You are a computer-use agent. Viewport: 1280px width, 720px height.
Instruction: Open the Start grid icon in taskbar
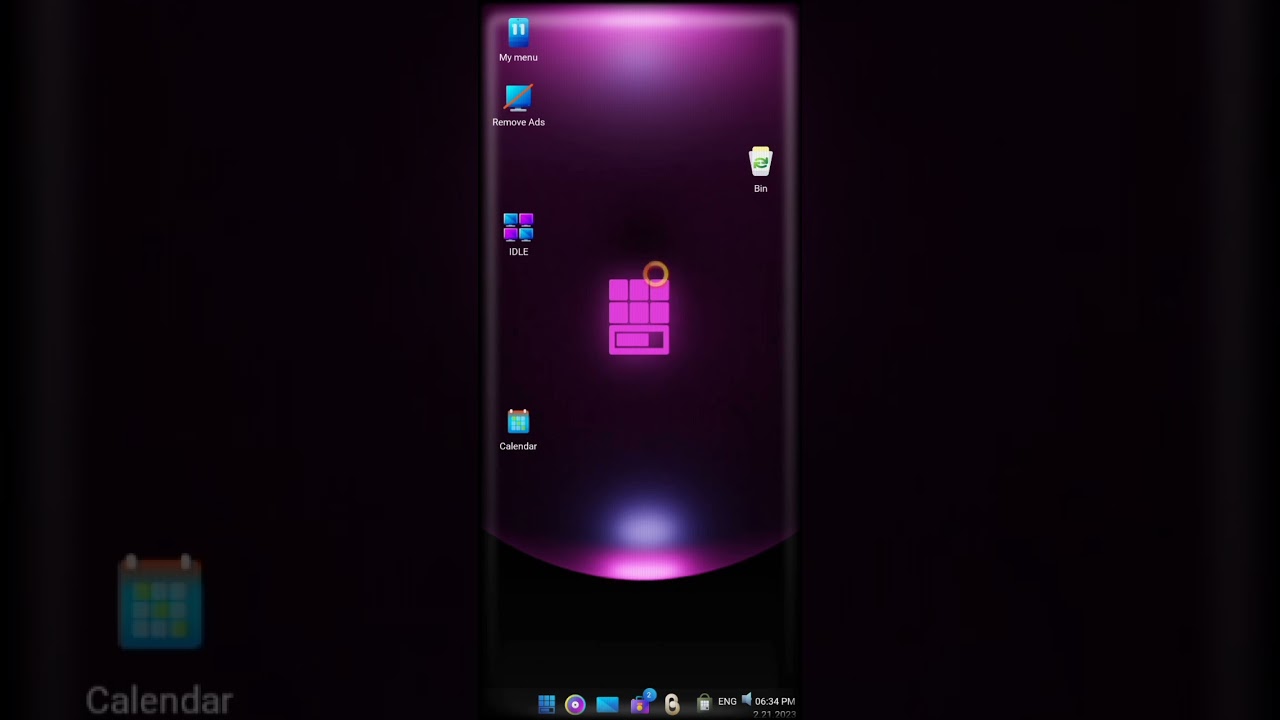tap(546, 704)
